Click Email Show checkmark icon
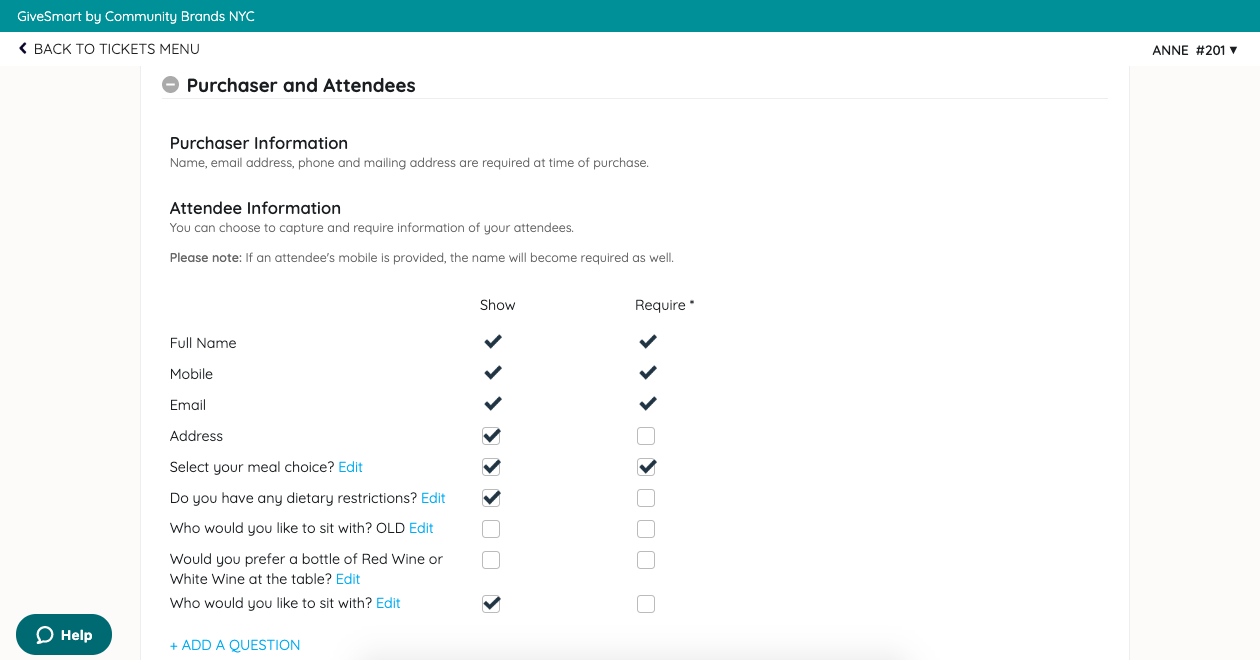The height and width of the screenshot is (660, 1260). [x=492, y=404]
